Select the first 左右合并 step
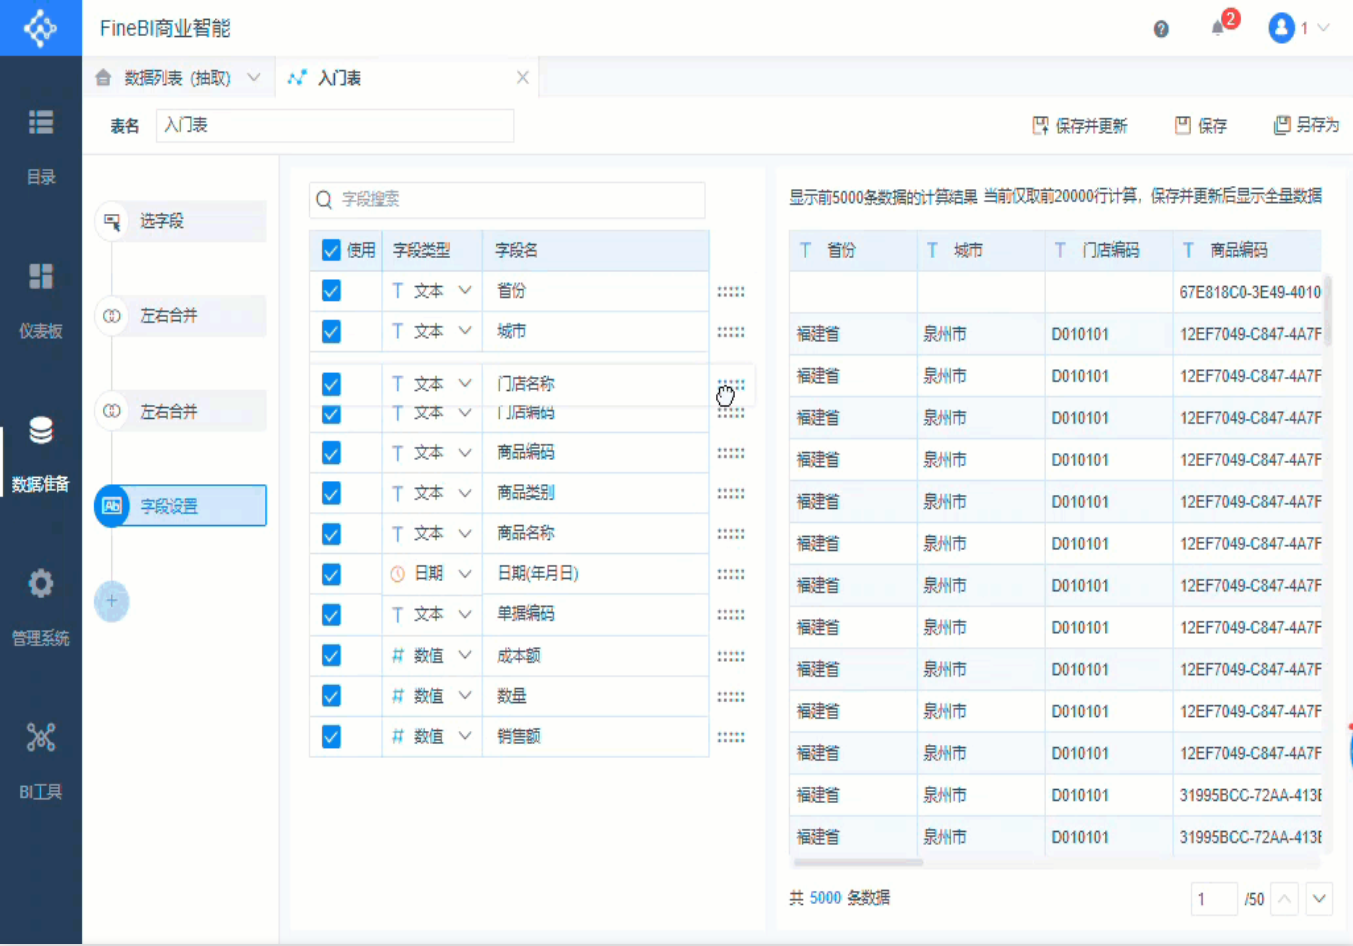The height and width of the screenshot is (946, 1353). (x=181, y=316)
